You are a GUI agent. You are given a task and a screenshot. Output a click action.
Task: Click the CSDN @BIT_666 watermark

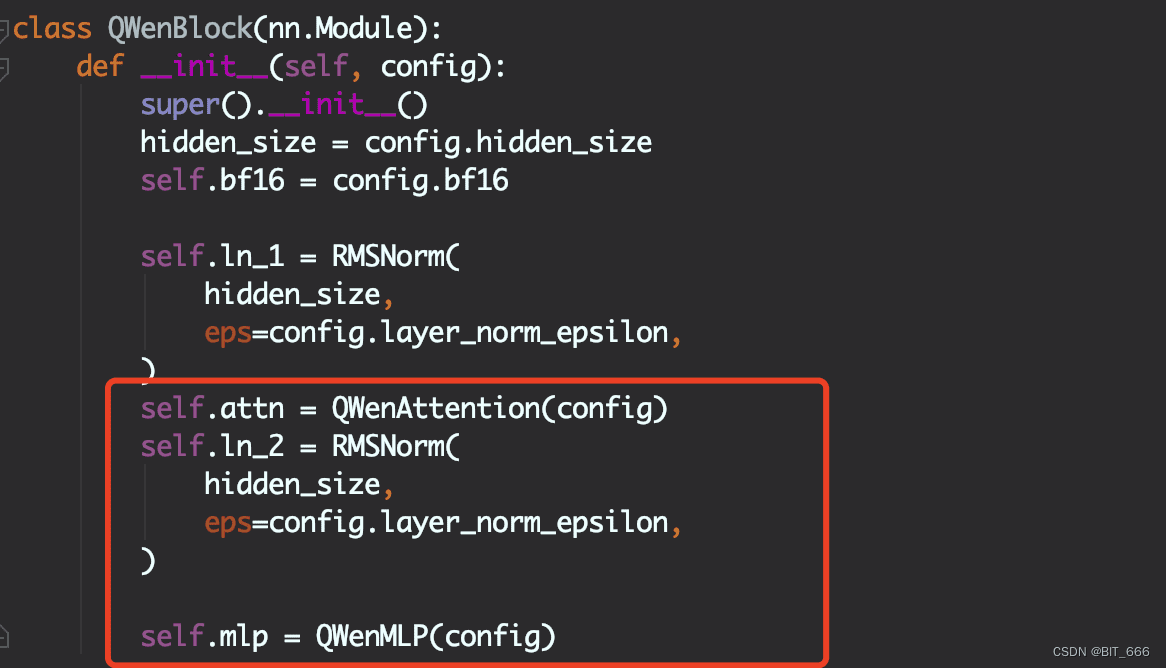1101,652
